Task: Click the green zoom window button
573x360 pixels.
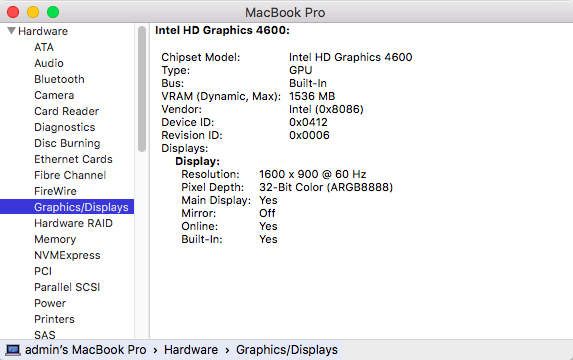Action: pos(53,12)
